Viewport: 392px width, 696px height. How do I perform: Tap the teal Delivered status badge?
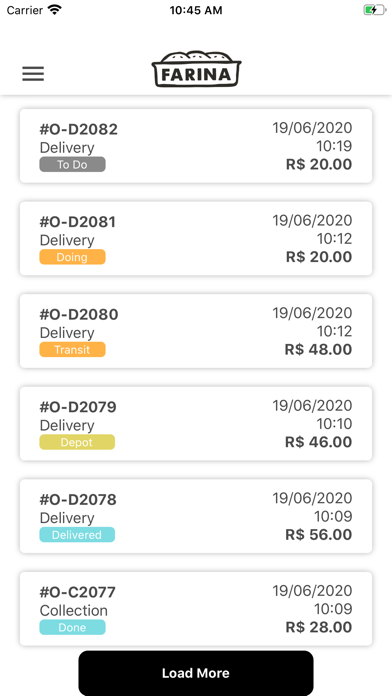tap(77, 535)
